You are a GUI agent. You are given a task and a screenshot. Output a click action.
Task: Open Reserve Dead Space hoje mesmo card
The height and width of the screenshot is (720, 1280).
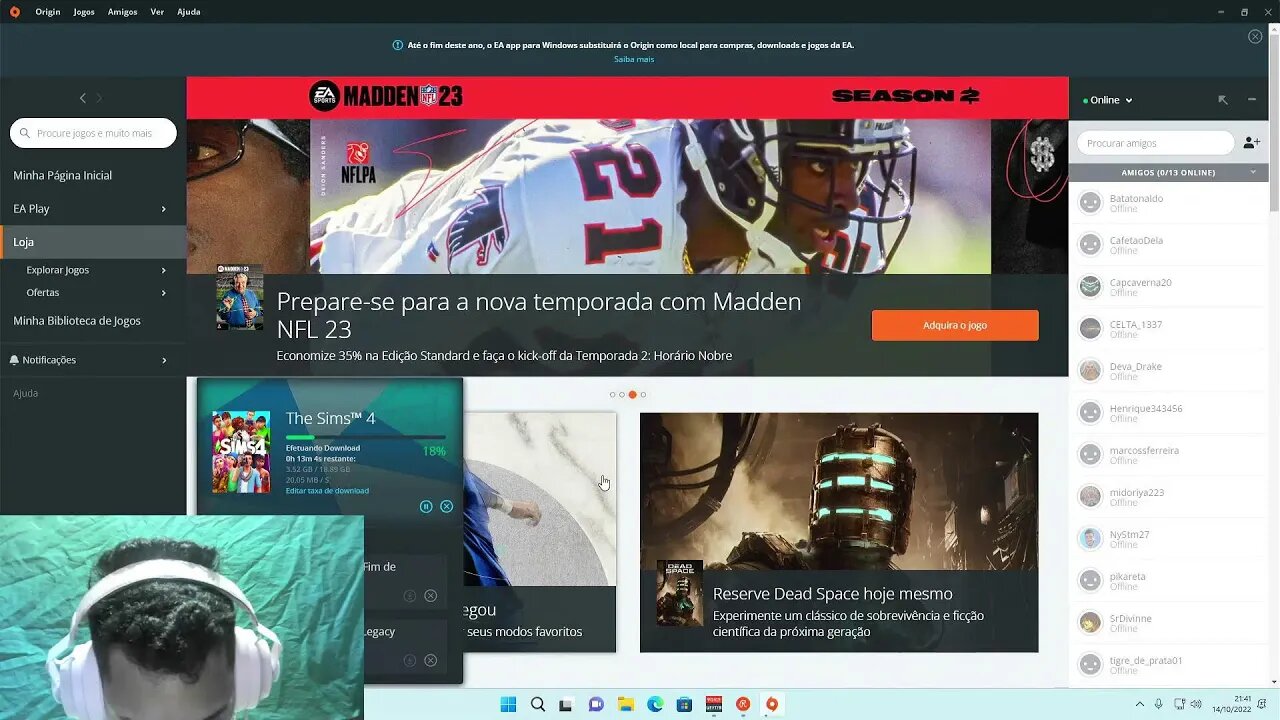click(x=839, y=532)
